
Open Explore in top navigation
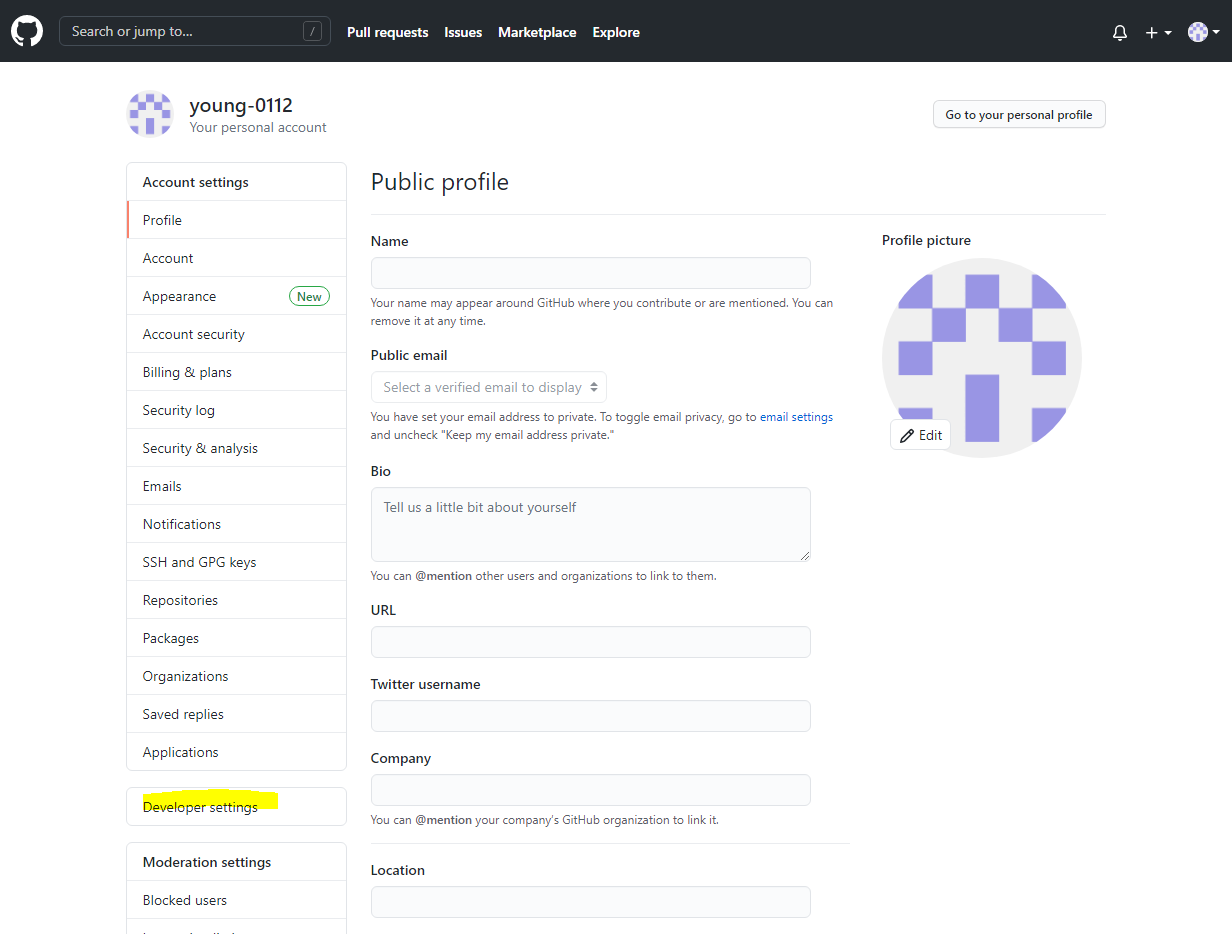click(x=616, y=32)
